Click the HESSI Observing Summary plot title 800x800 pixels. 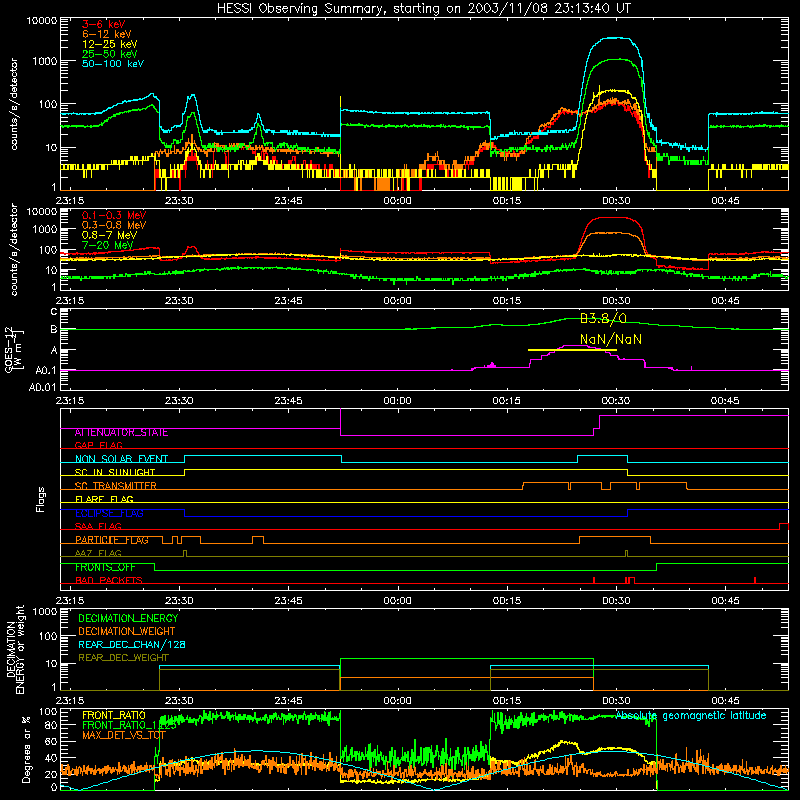coord(424,8)
